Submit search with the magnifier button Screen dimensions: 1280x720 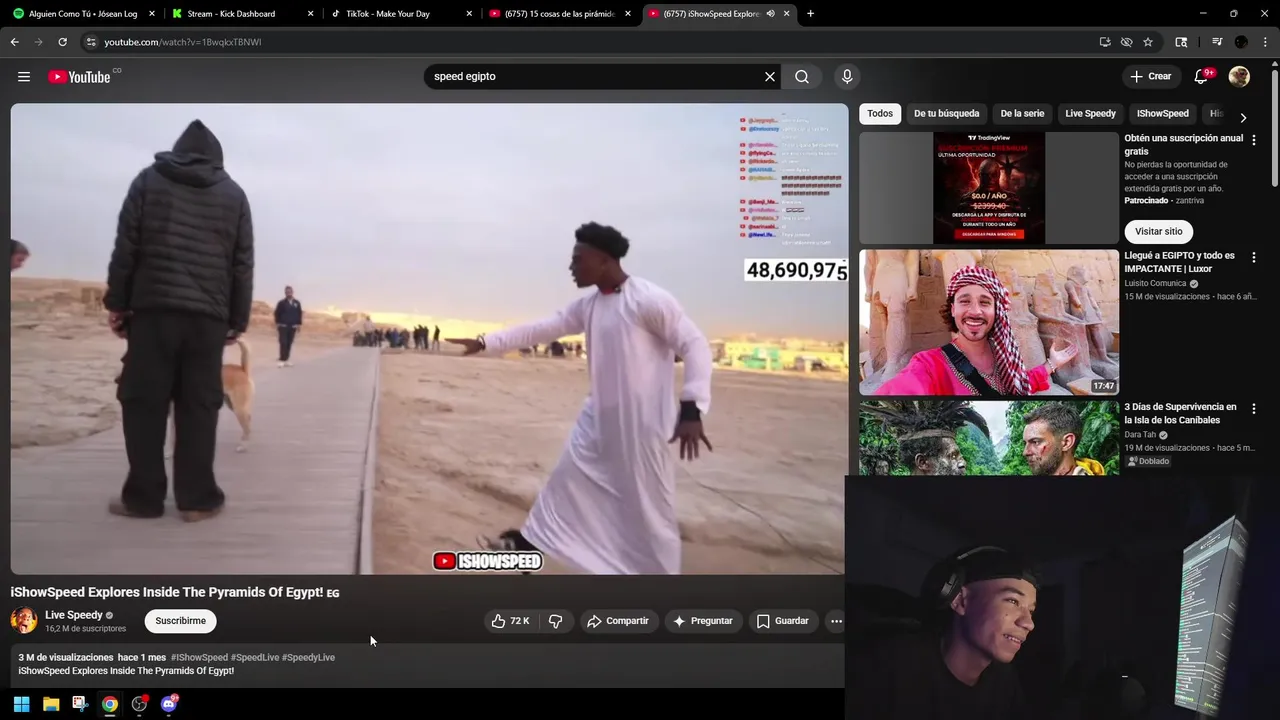click(x=802, y=77)
